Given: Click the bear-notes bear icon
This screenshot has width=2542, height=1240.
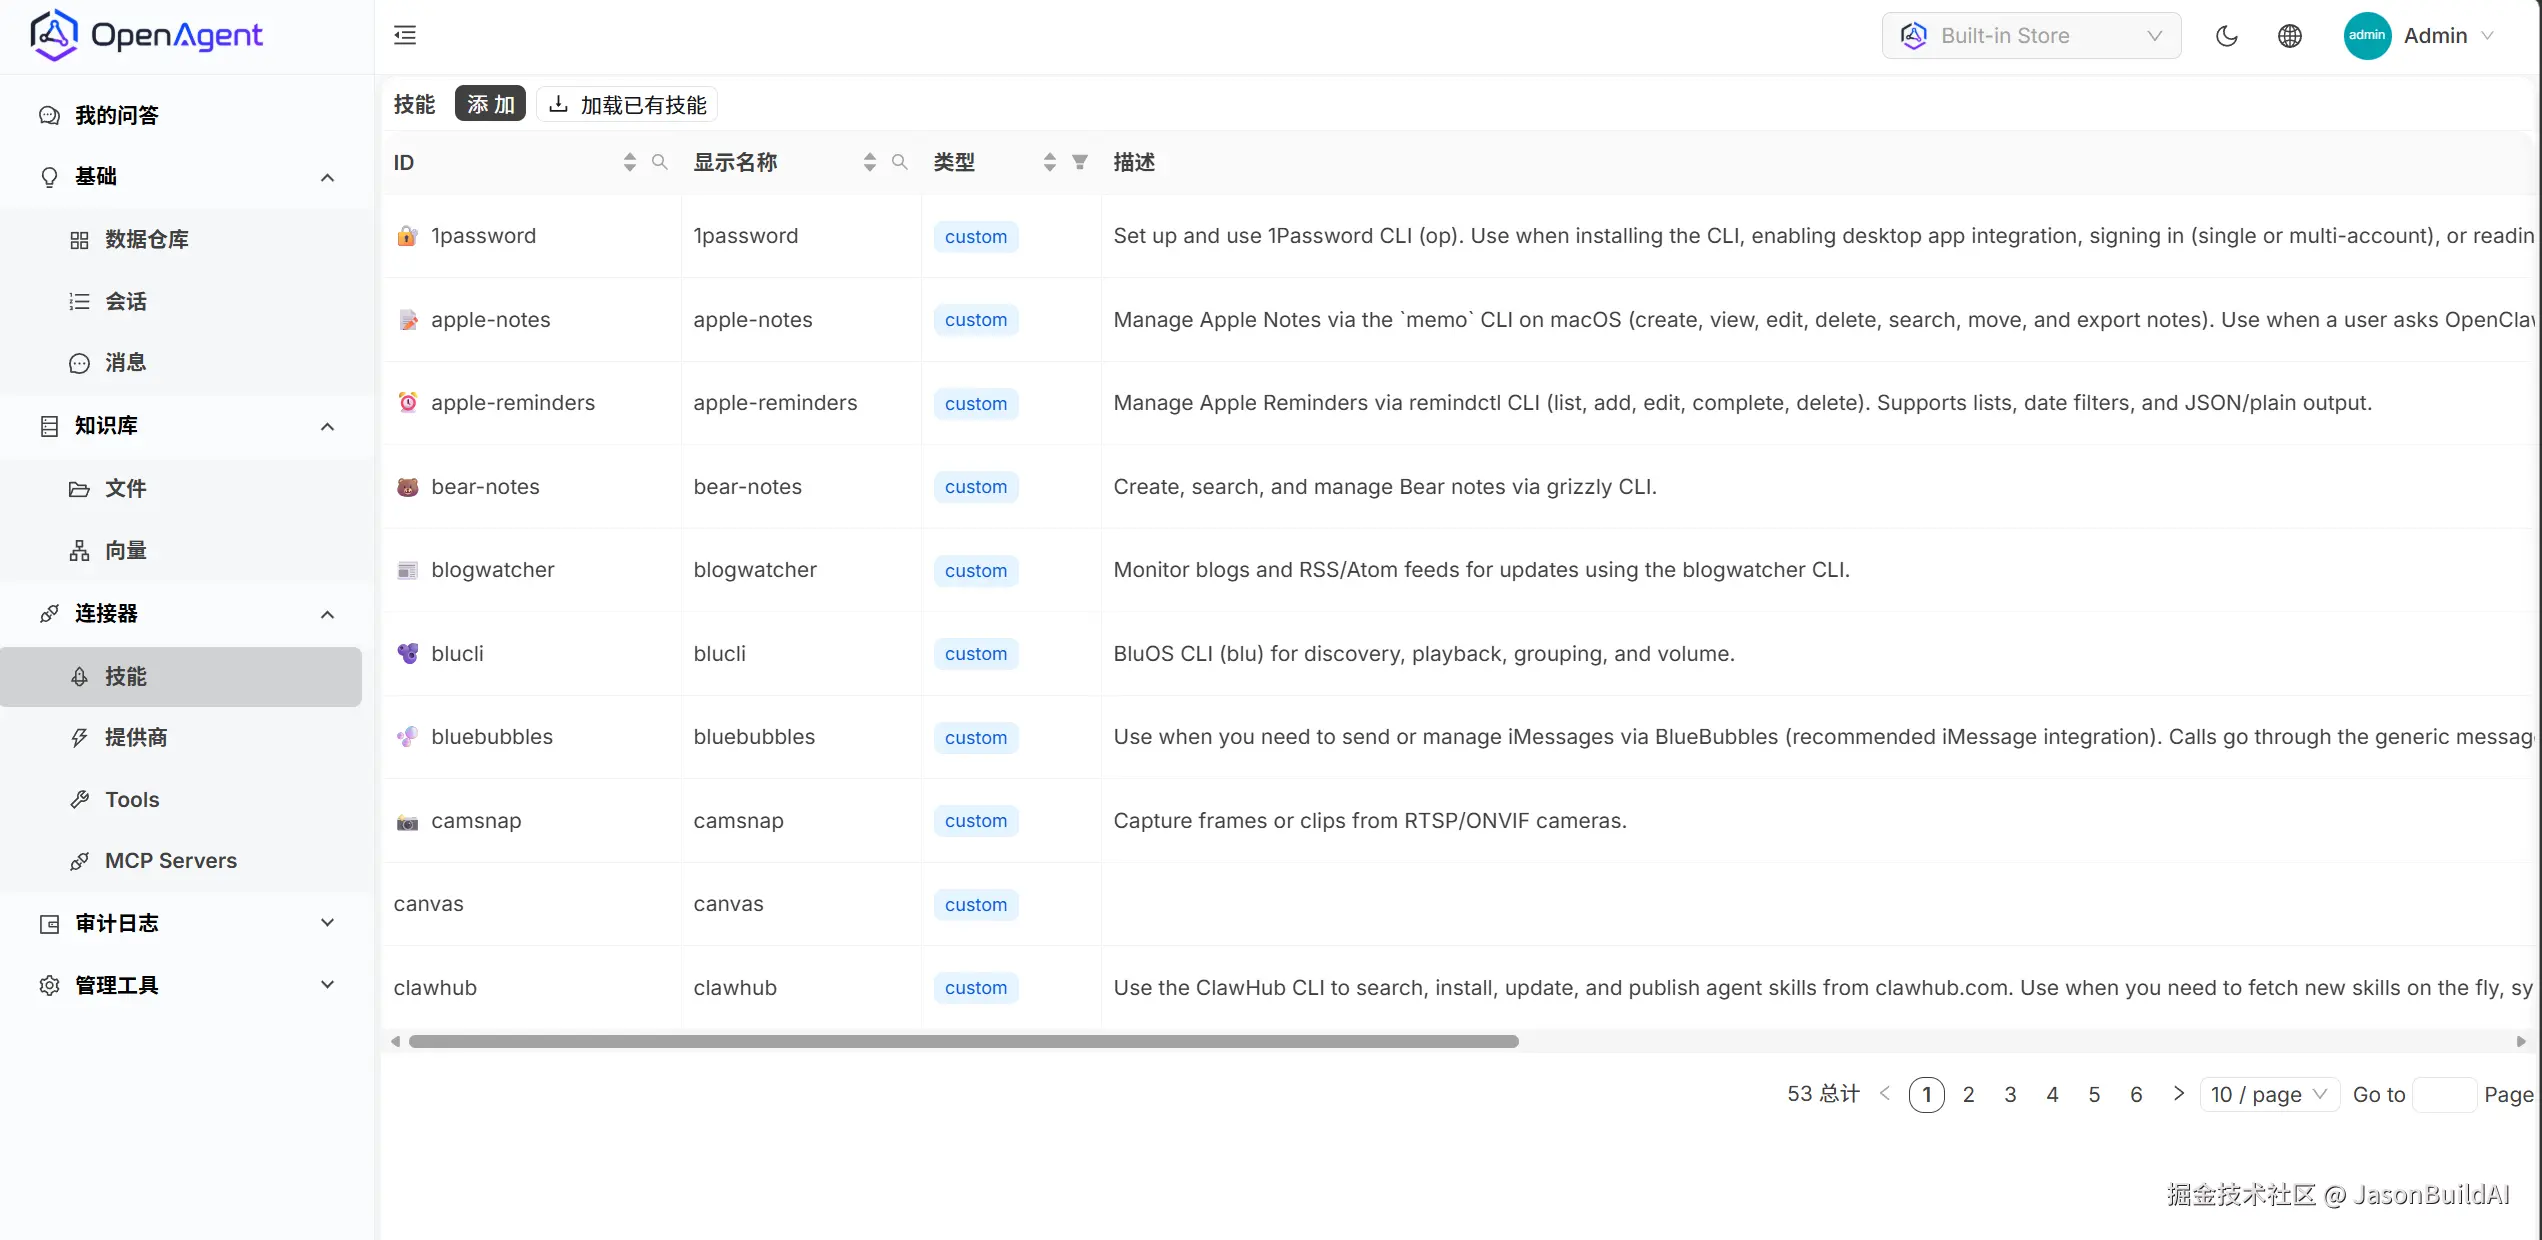Looking at the screenshot, I should [407, 487].
